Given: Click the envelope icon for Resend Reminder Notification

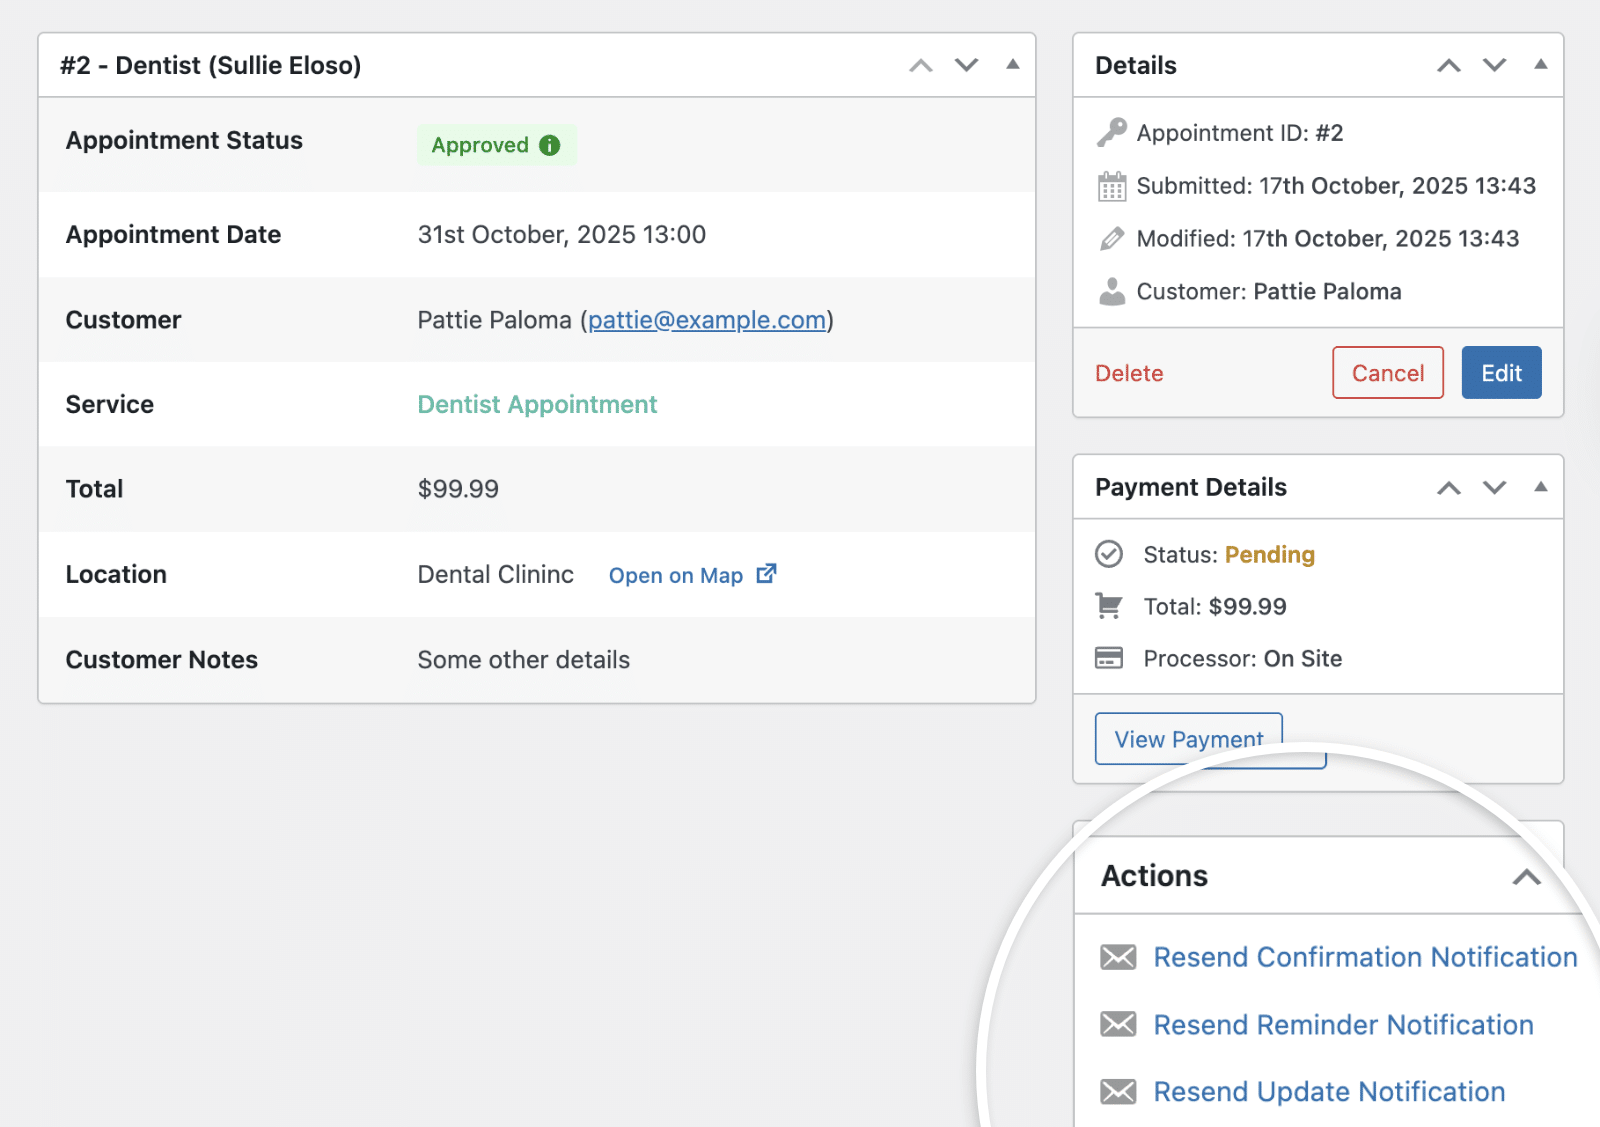Looking at the screenshot, I should [1117, 1024].
